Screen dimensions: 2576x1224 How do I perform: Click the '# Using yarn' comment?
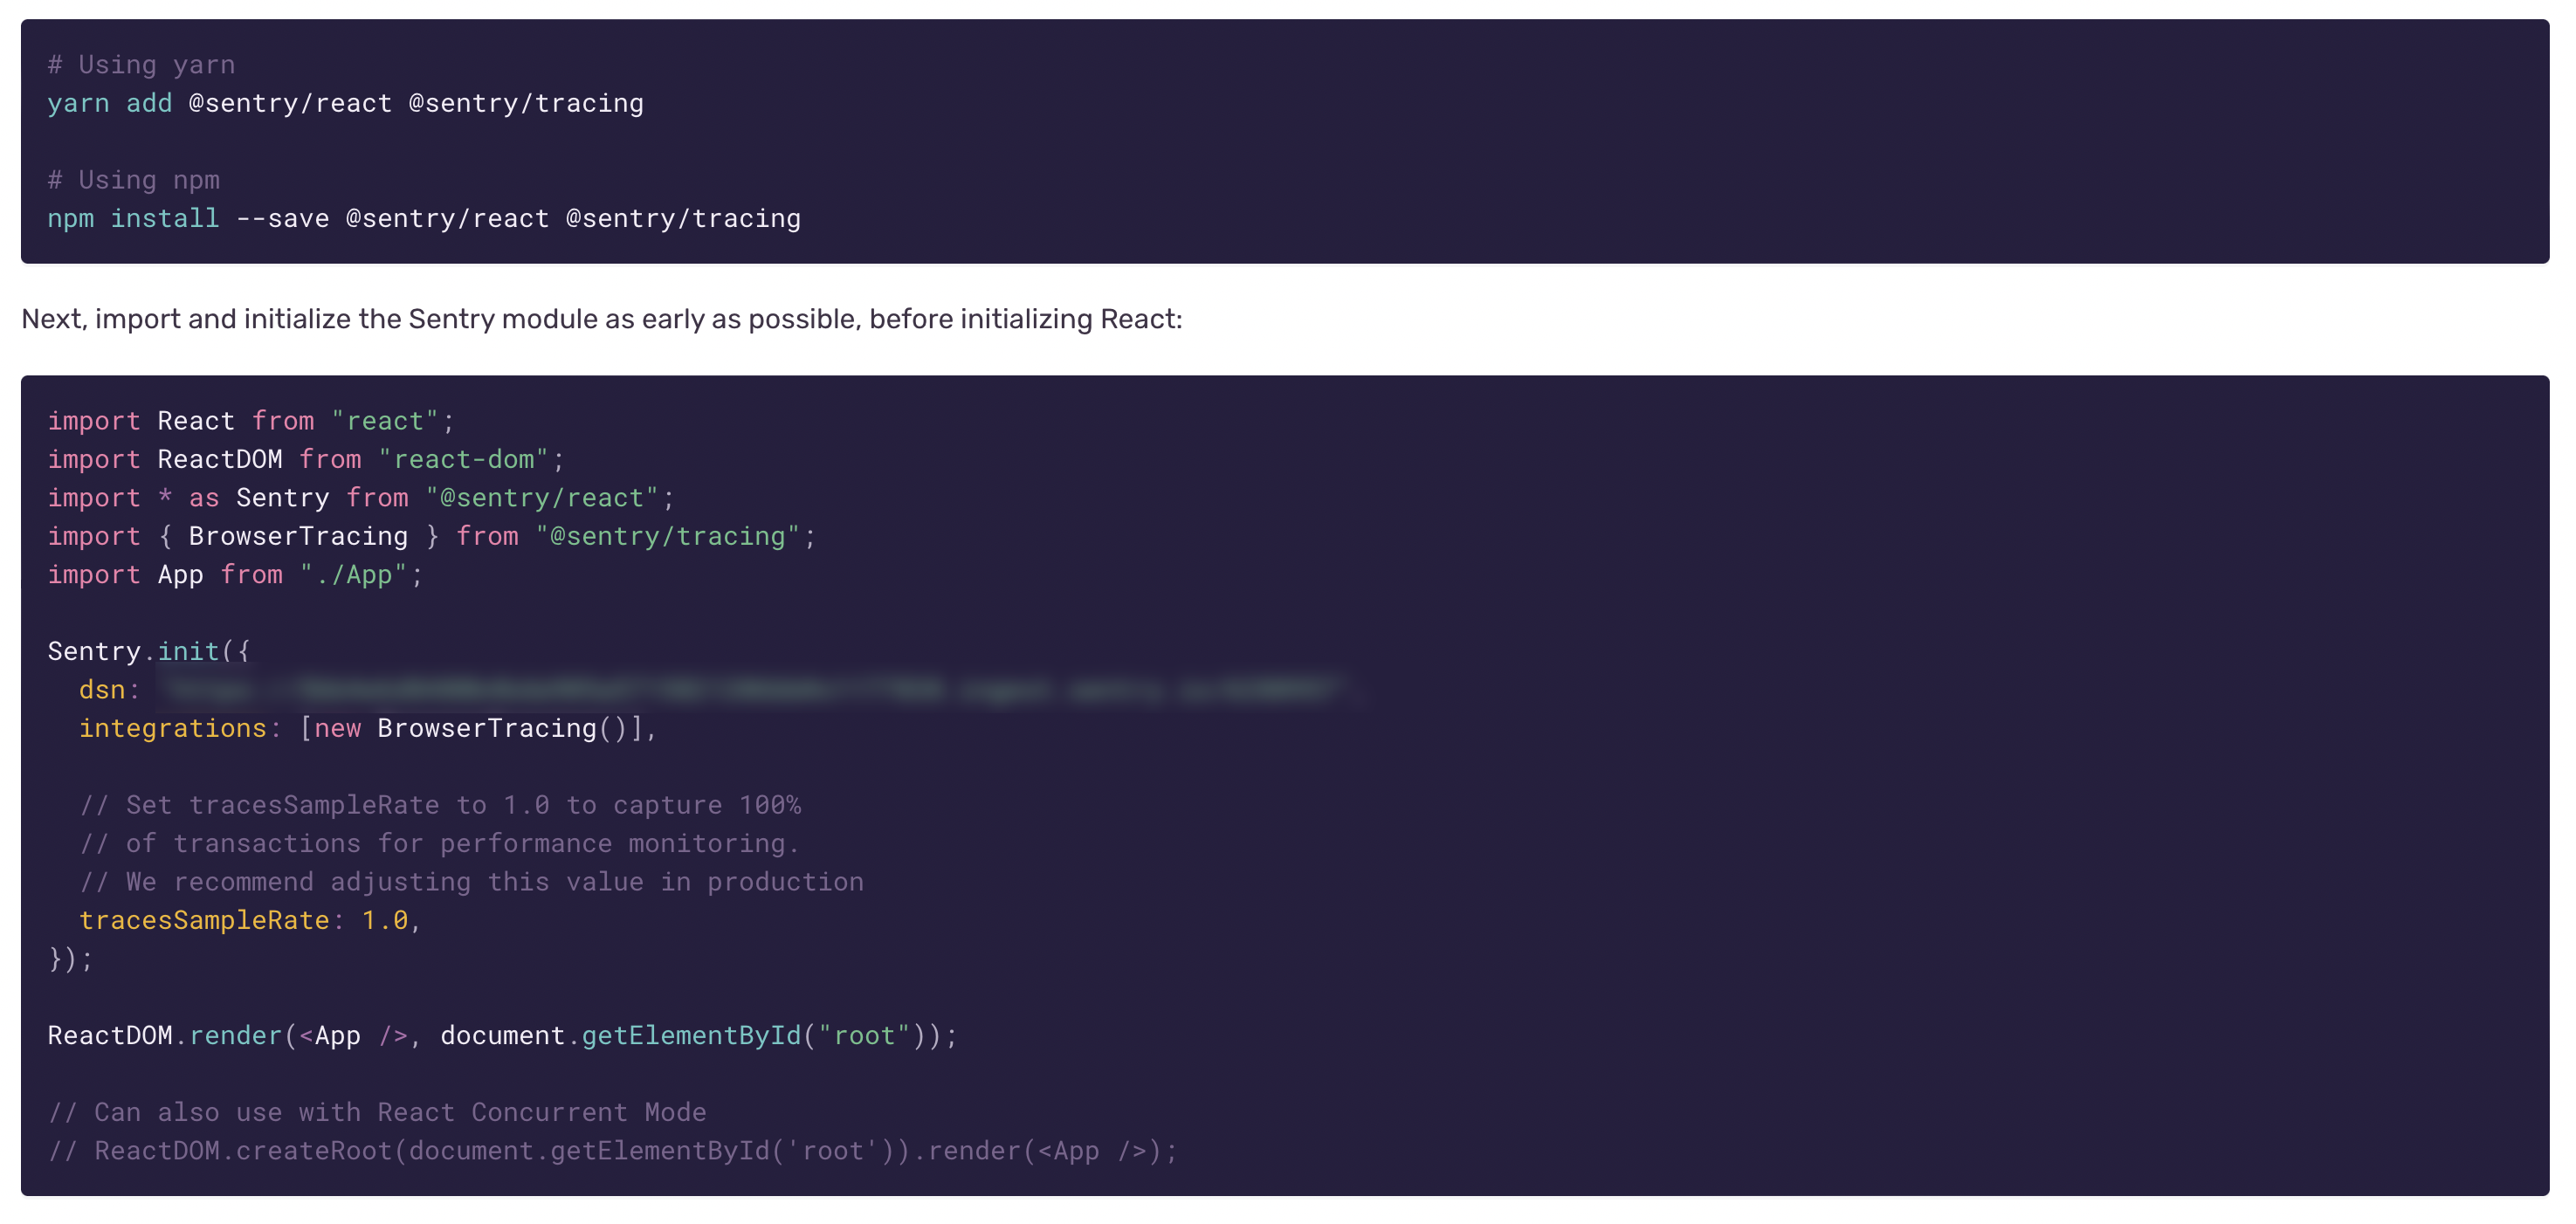click(141, 64)
